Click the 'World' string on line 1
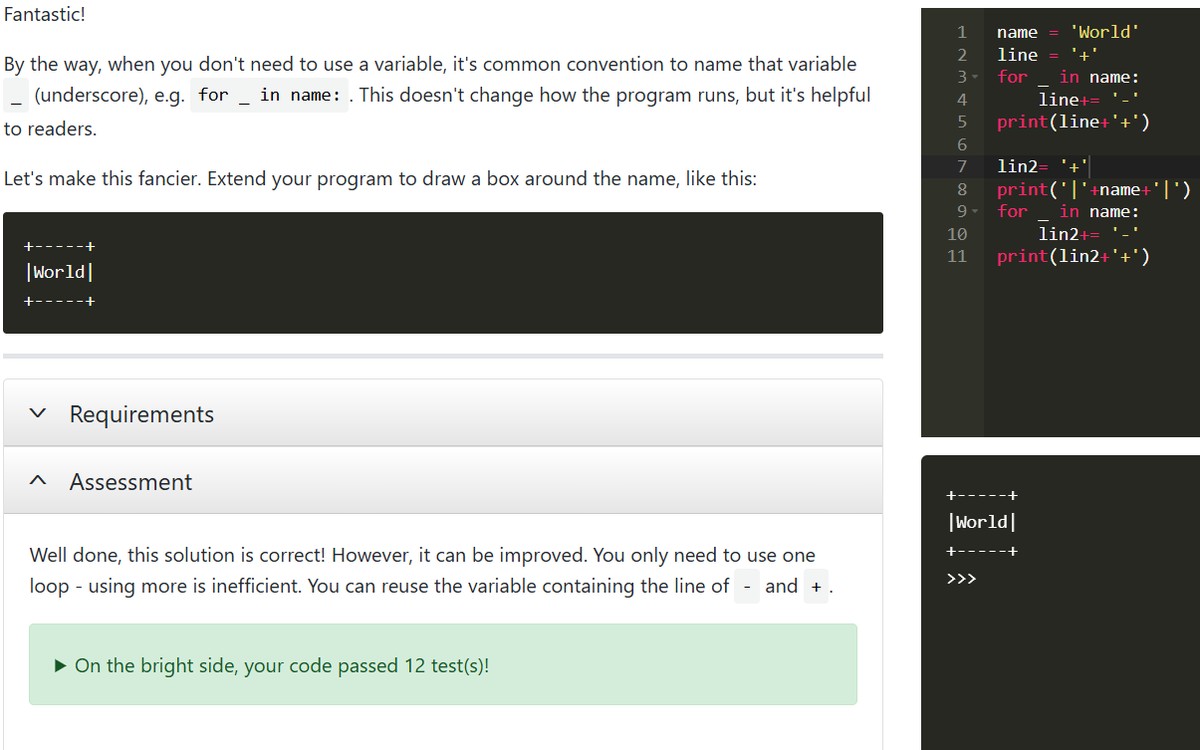Image resolution: width=1200 pixels, height=750 pixels. [x=1102, y=32]
